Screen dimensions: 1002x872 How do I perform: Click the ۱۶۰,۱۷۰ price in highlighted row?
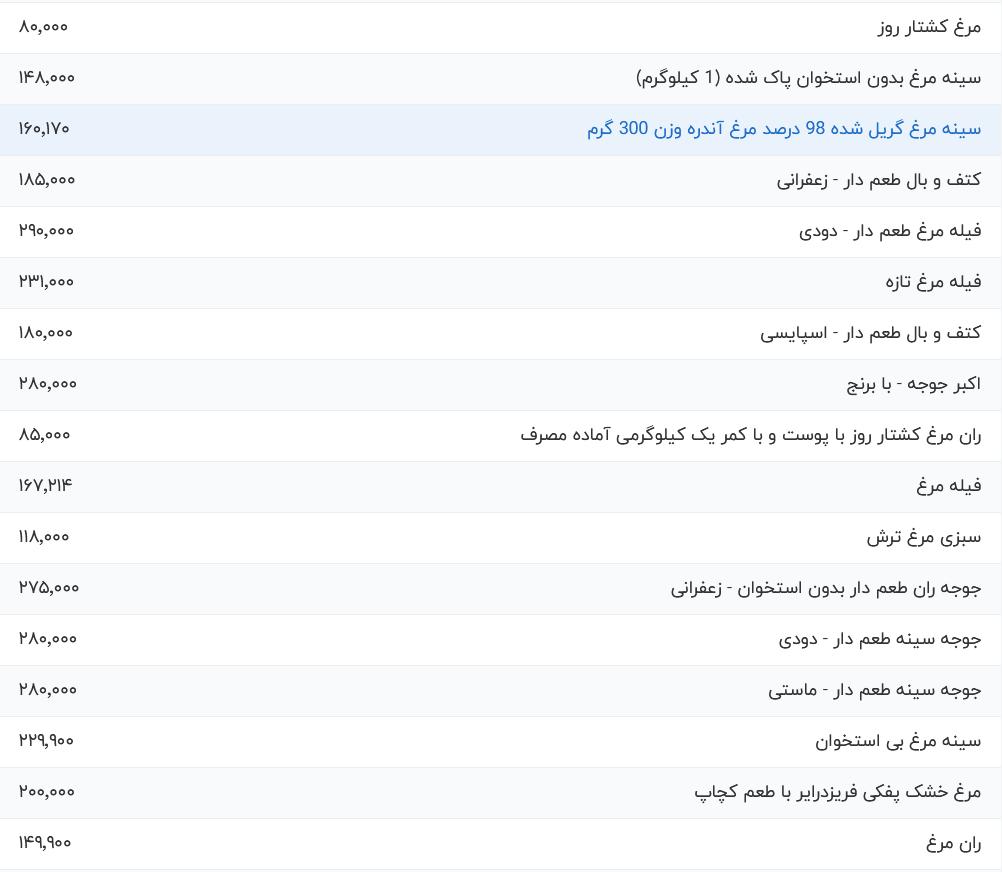(44, 129)
